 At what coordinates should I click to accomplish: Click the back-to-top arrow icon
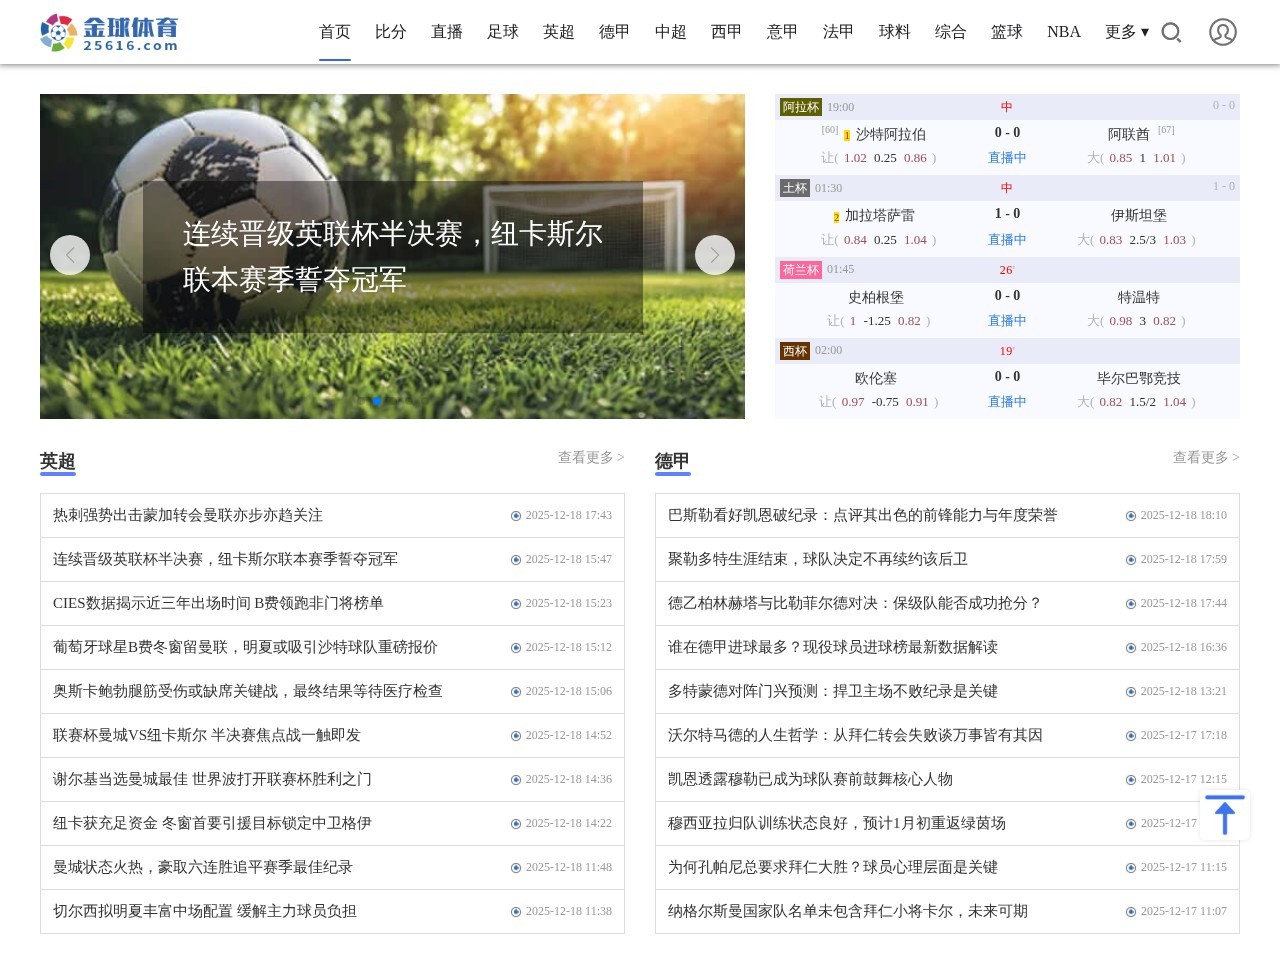coord(1224,815)
